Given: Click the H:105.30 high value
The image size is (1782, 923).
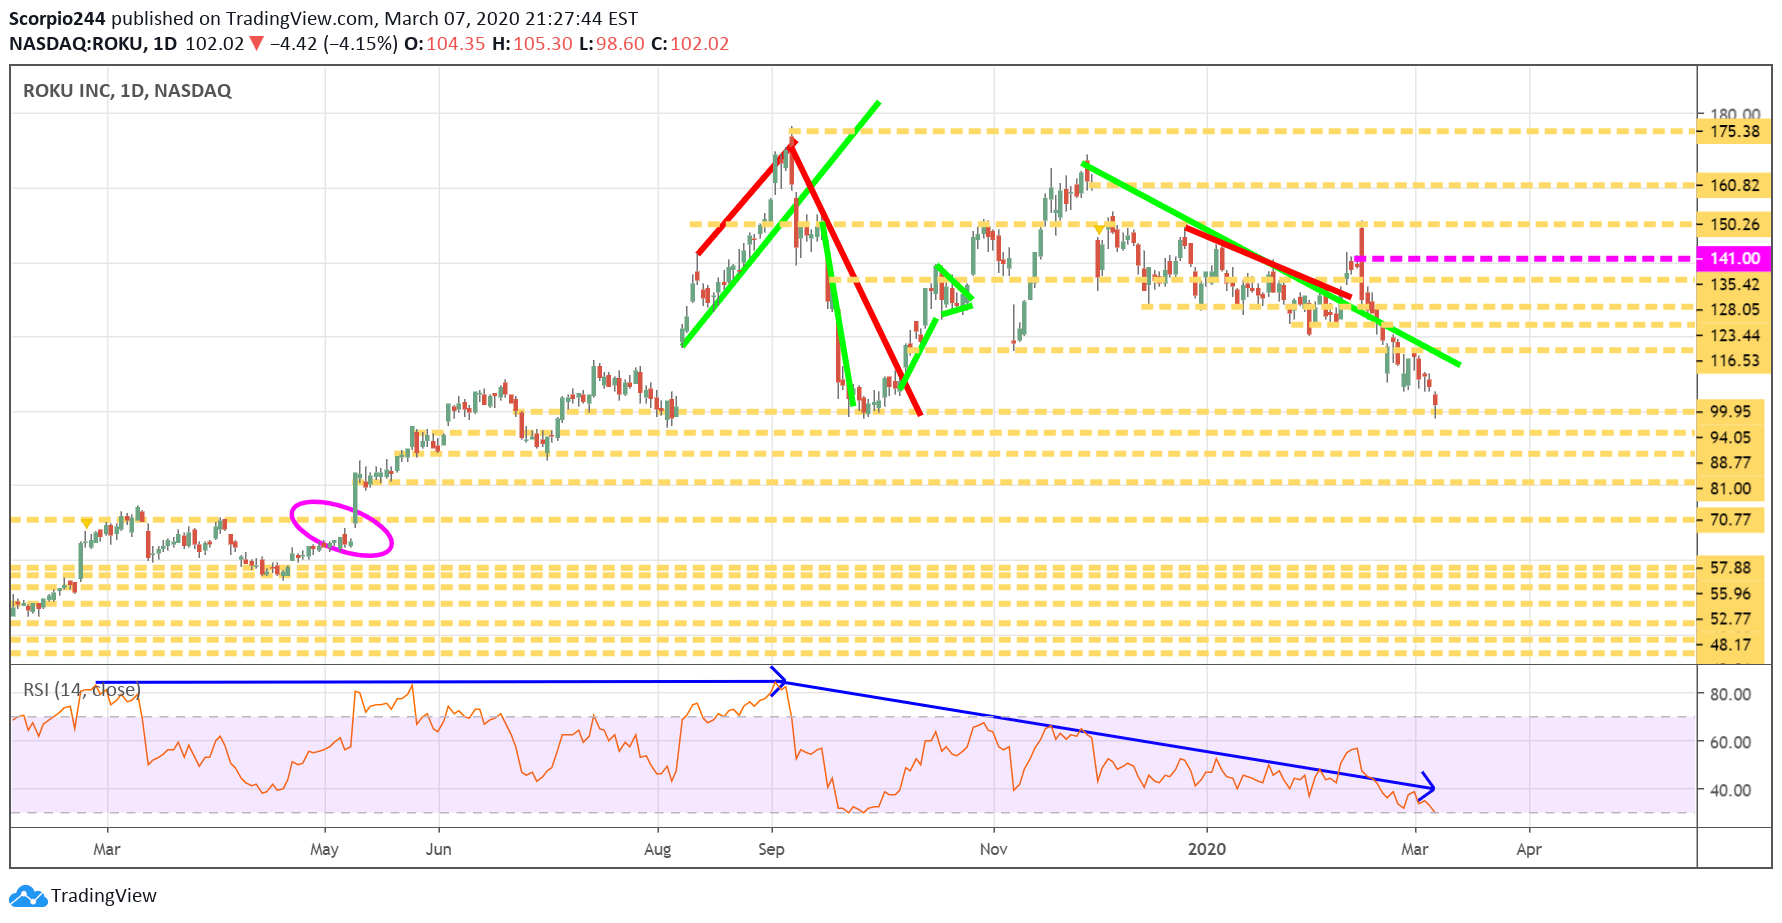Looking at the screenshot, I should click(532, 44).
